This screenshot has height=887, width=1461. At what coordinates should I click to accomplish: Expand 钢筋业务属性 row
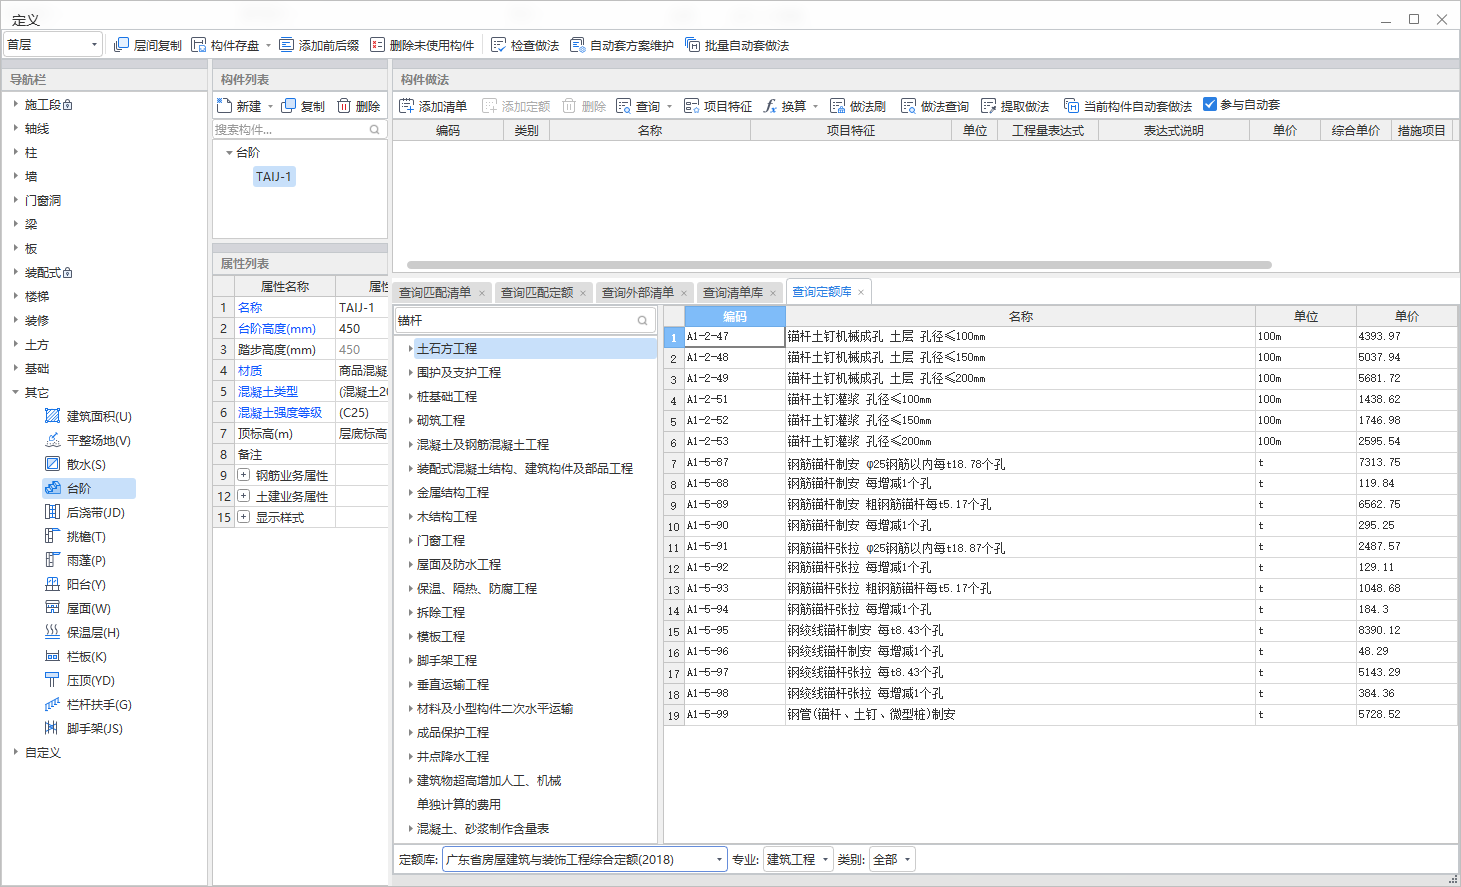(x=243, y=475)
